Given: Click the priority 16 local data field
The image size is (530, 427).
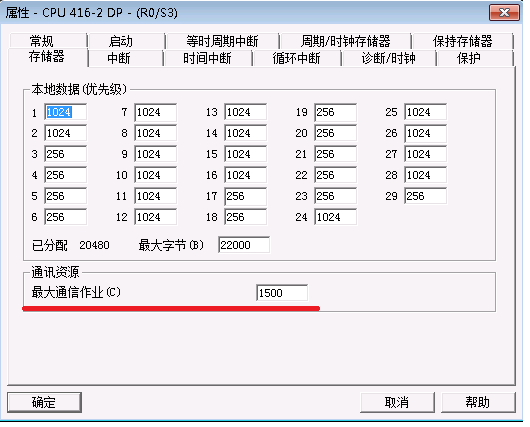Looking at the screenshot, I should tap(245, 175).
